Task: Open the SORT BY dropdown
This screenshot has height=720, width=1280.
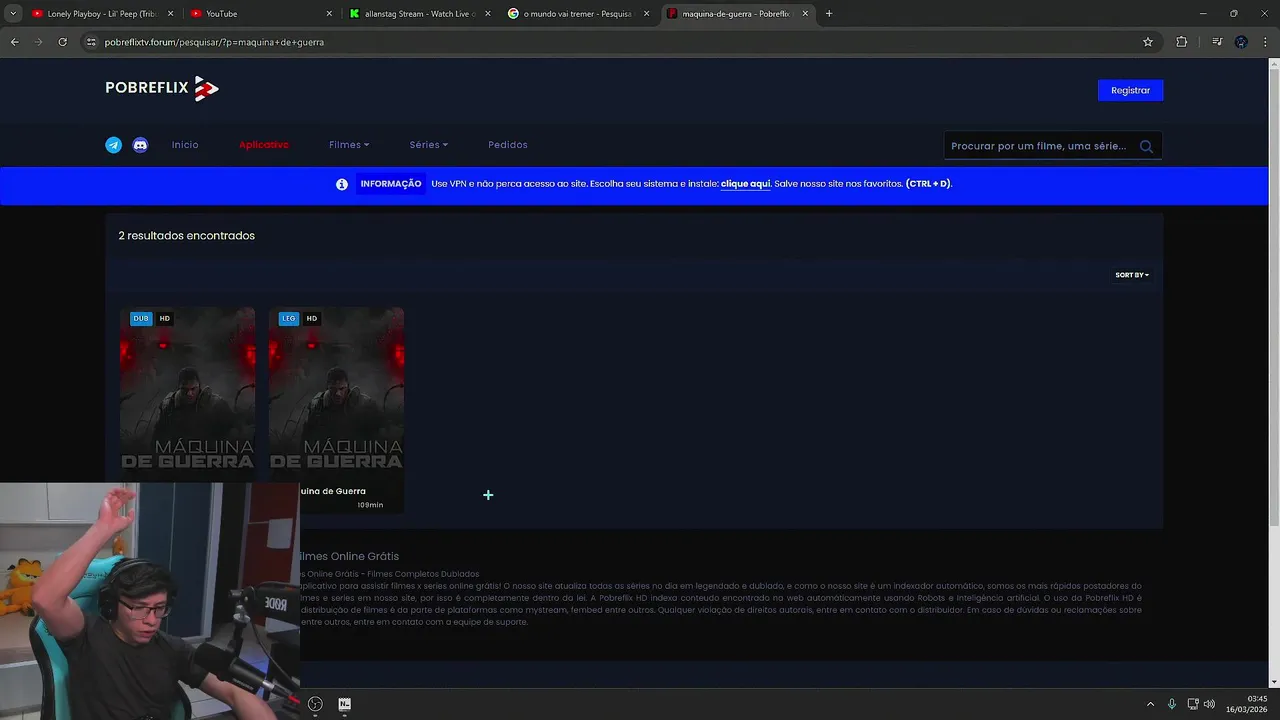Action: coord(1132,275)
